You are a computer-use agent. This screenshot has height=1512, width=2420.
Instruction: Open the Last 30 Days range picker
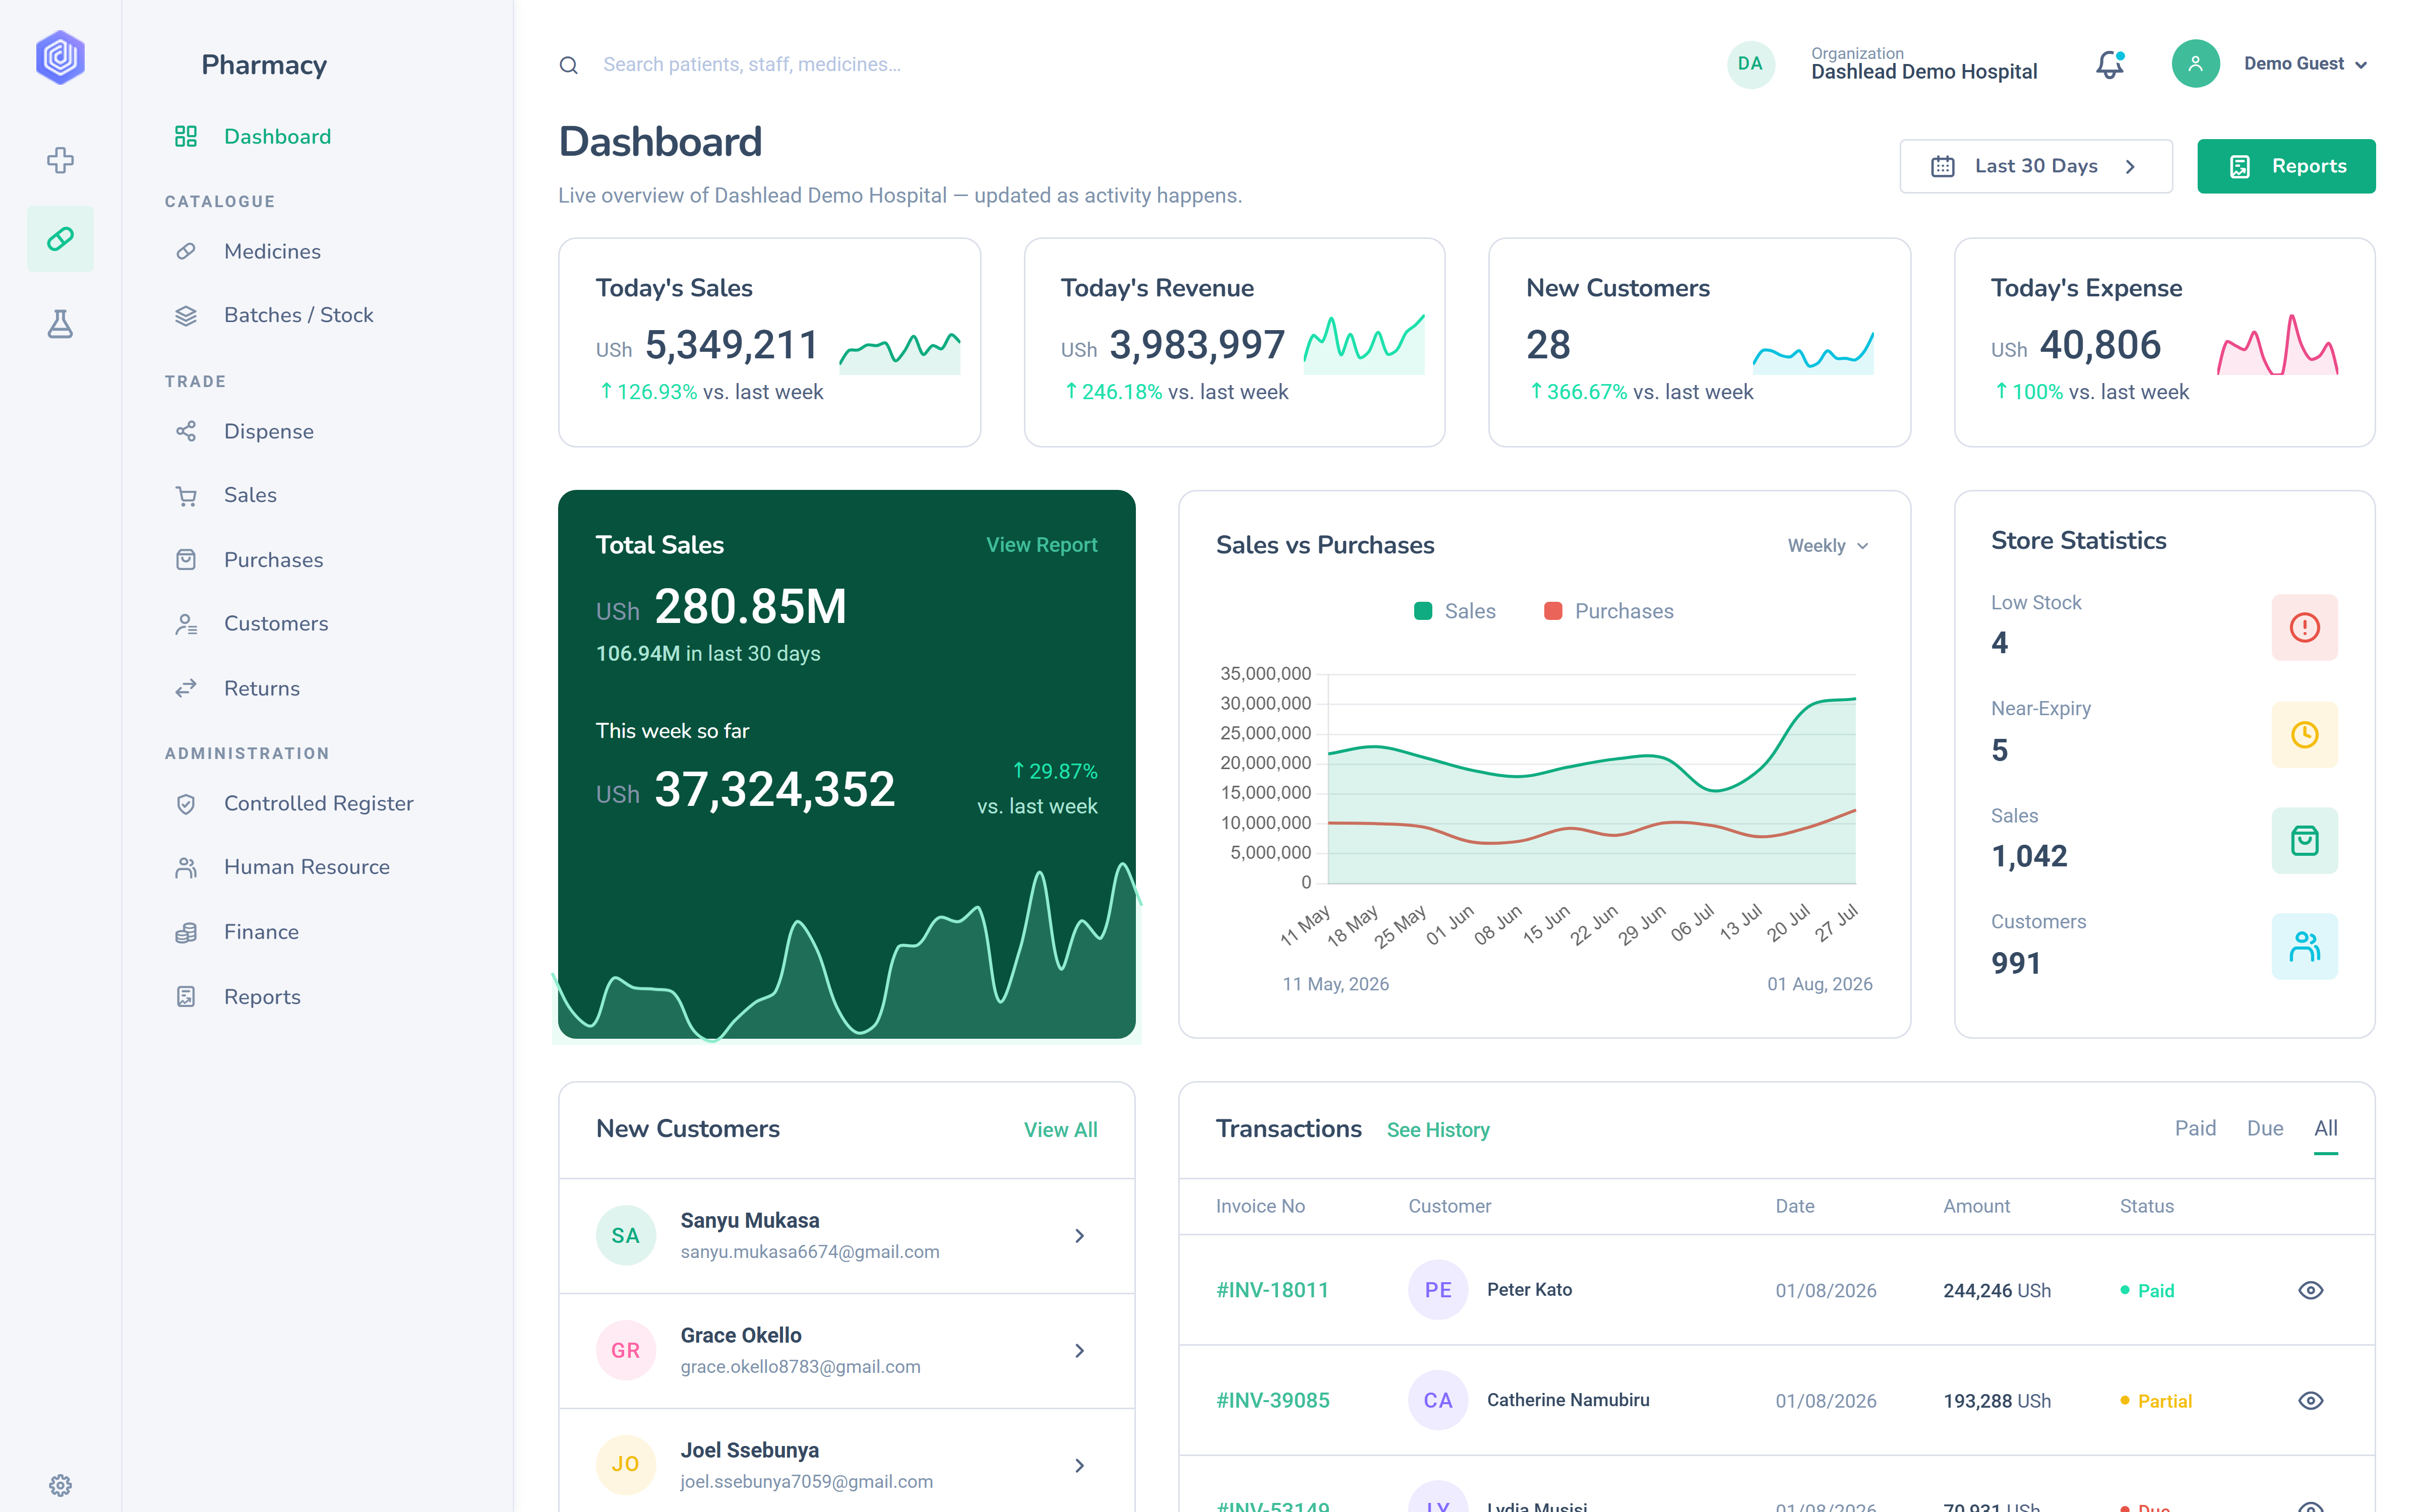[2035, 166]
